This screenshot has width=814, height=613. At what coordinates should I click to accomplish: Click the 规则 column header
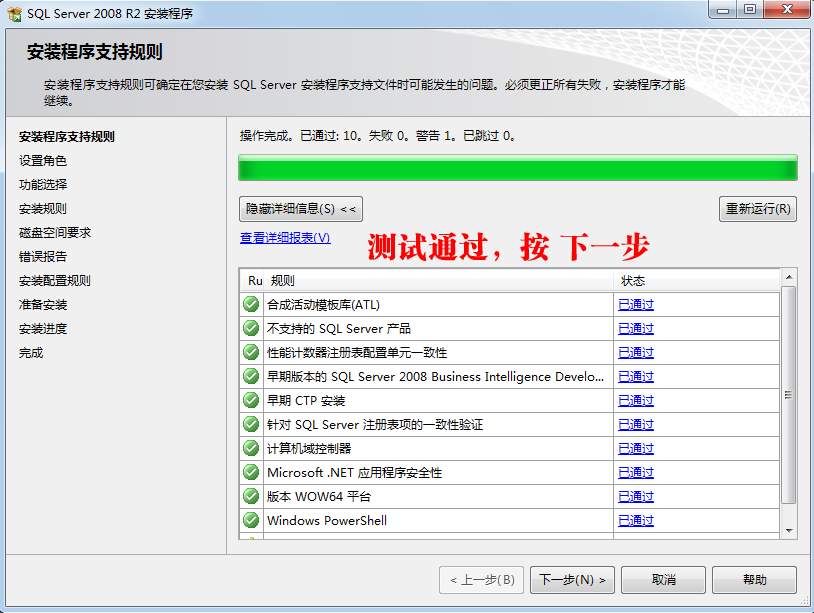(x=283, y=281)
